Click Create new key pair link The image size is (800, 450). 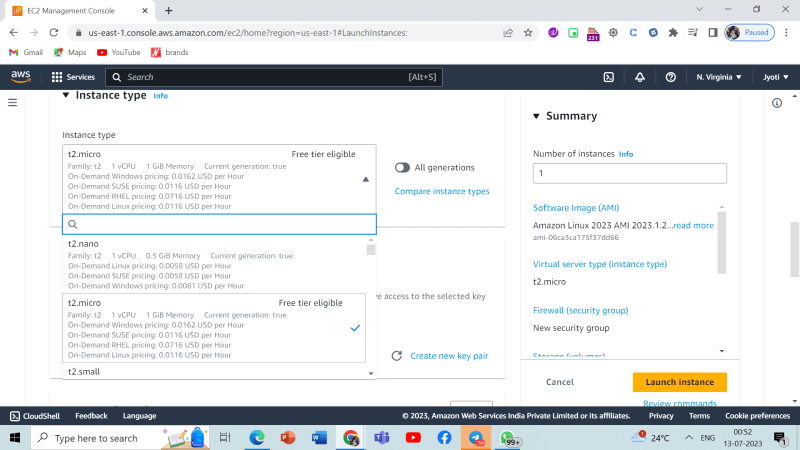coord(449,356)
